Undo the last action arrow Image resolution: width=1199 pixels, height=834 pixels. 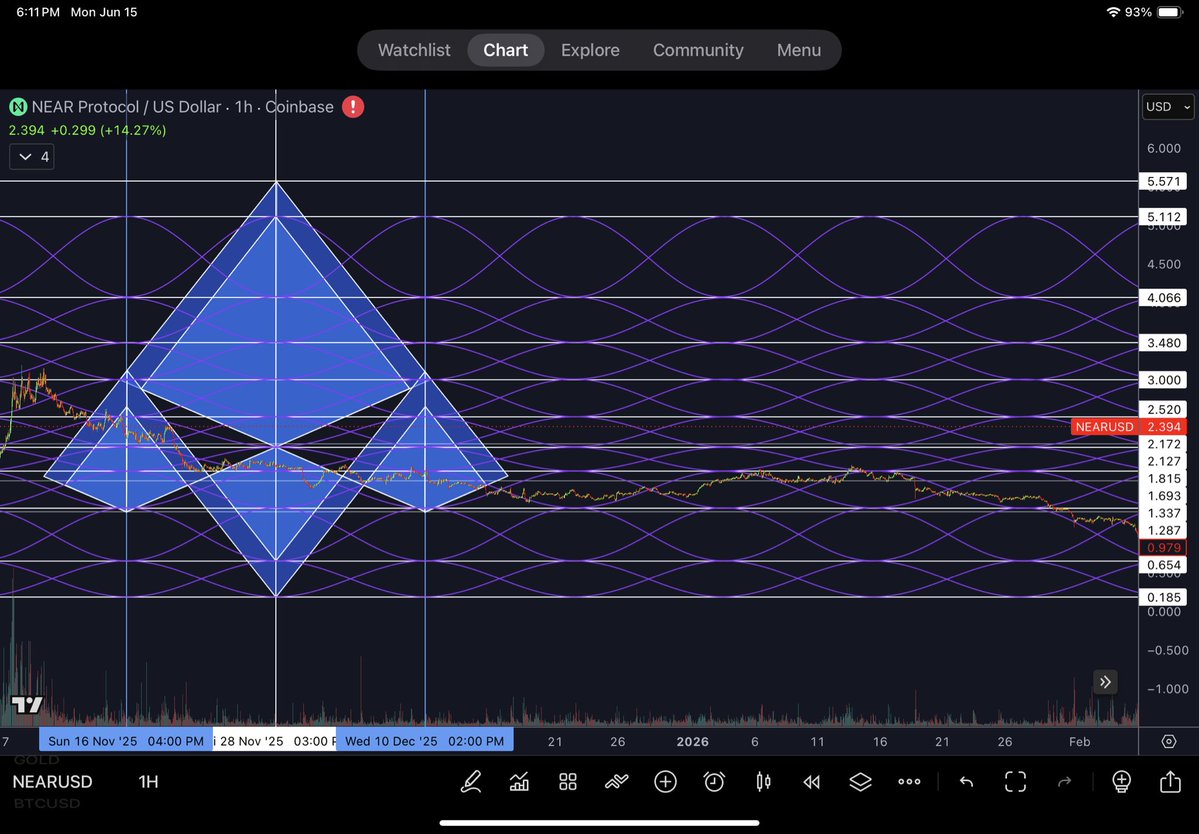tap(967, 781)
